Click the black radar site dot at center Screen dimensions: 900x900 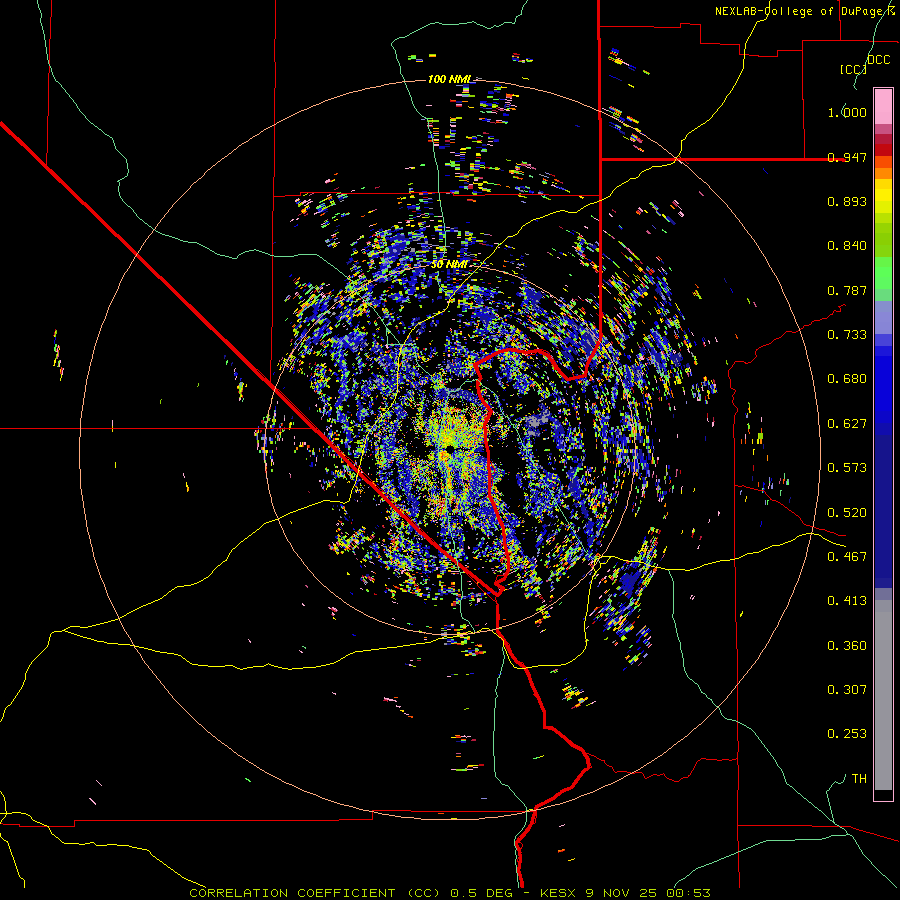[449, 448]
